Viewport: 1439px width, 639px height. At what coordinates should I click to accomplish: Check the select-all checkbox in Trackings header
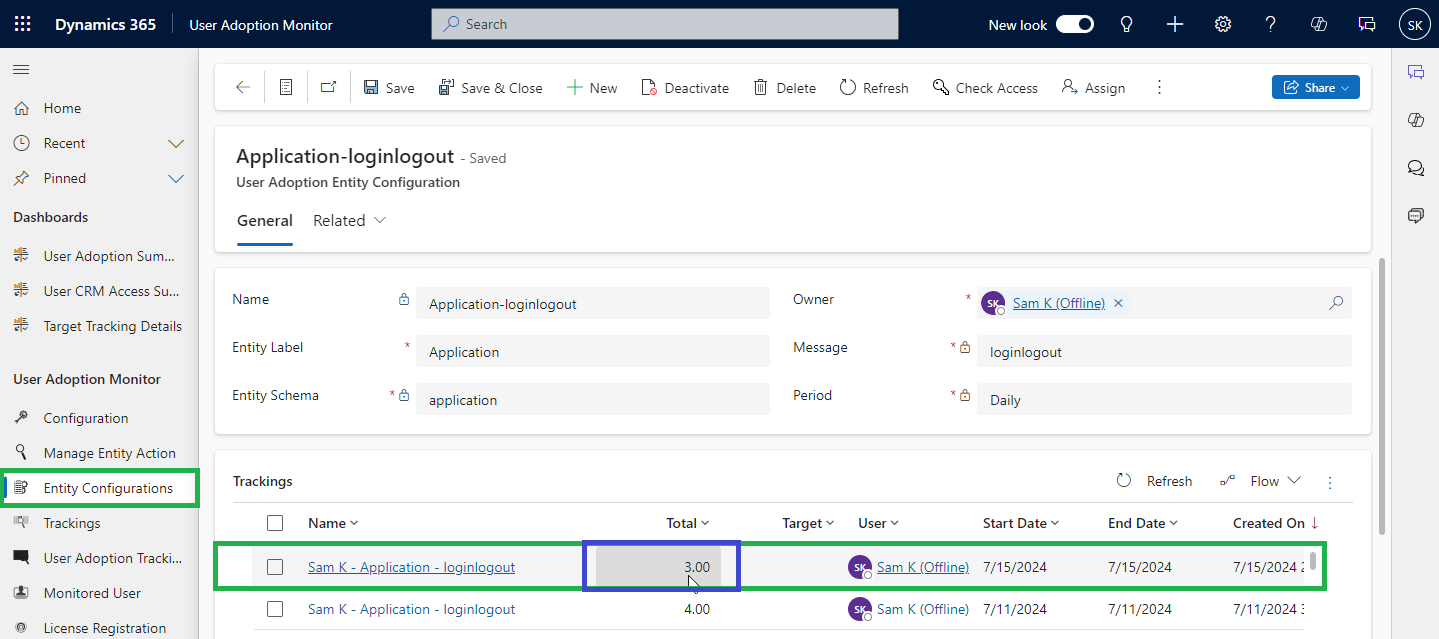(275, 523)
